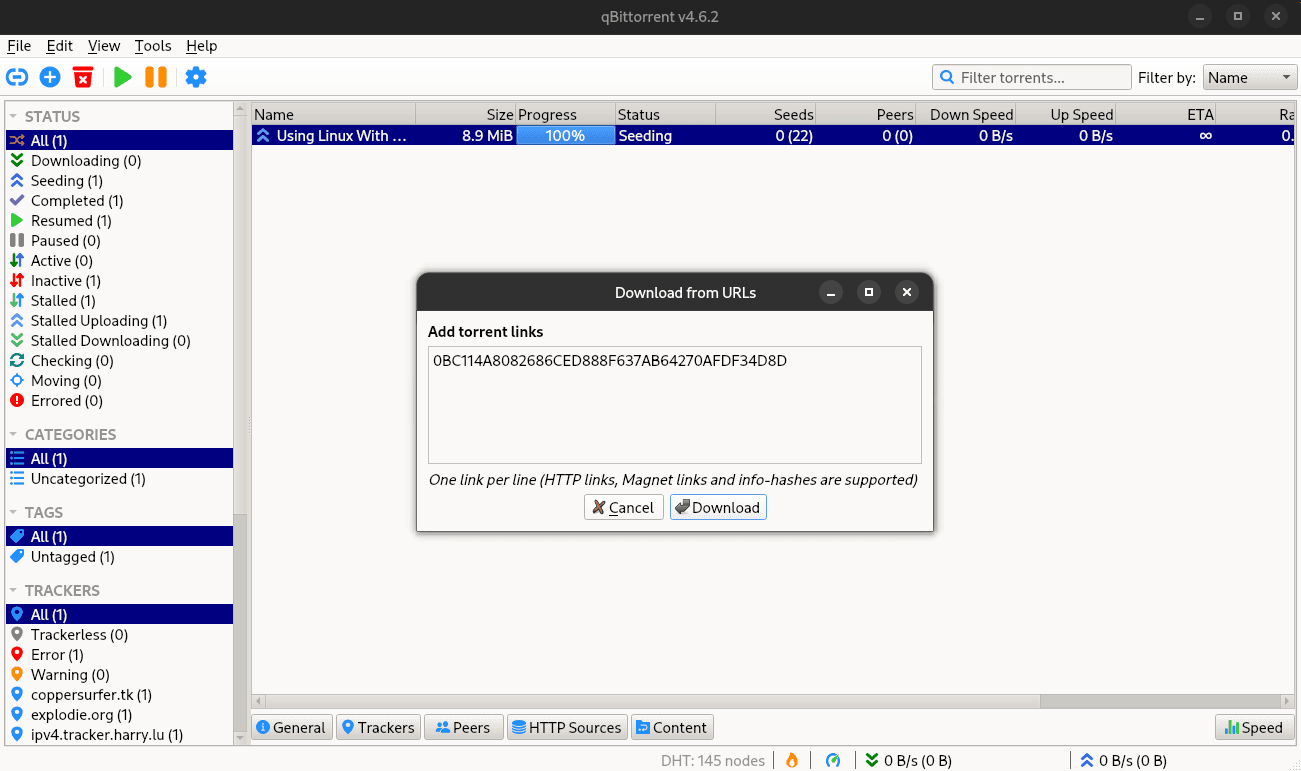
Task: Click the DHT: 145 nodes status text
Action: point(713,761)
